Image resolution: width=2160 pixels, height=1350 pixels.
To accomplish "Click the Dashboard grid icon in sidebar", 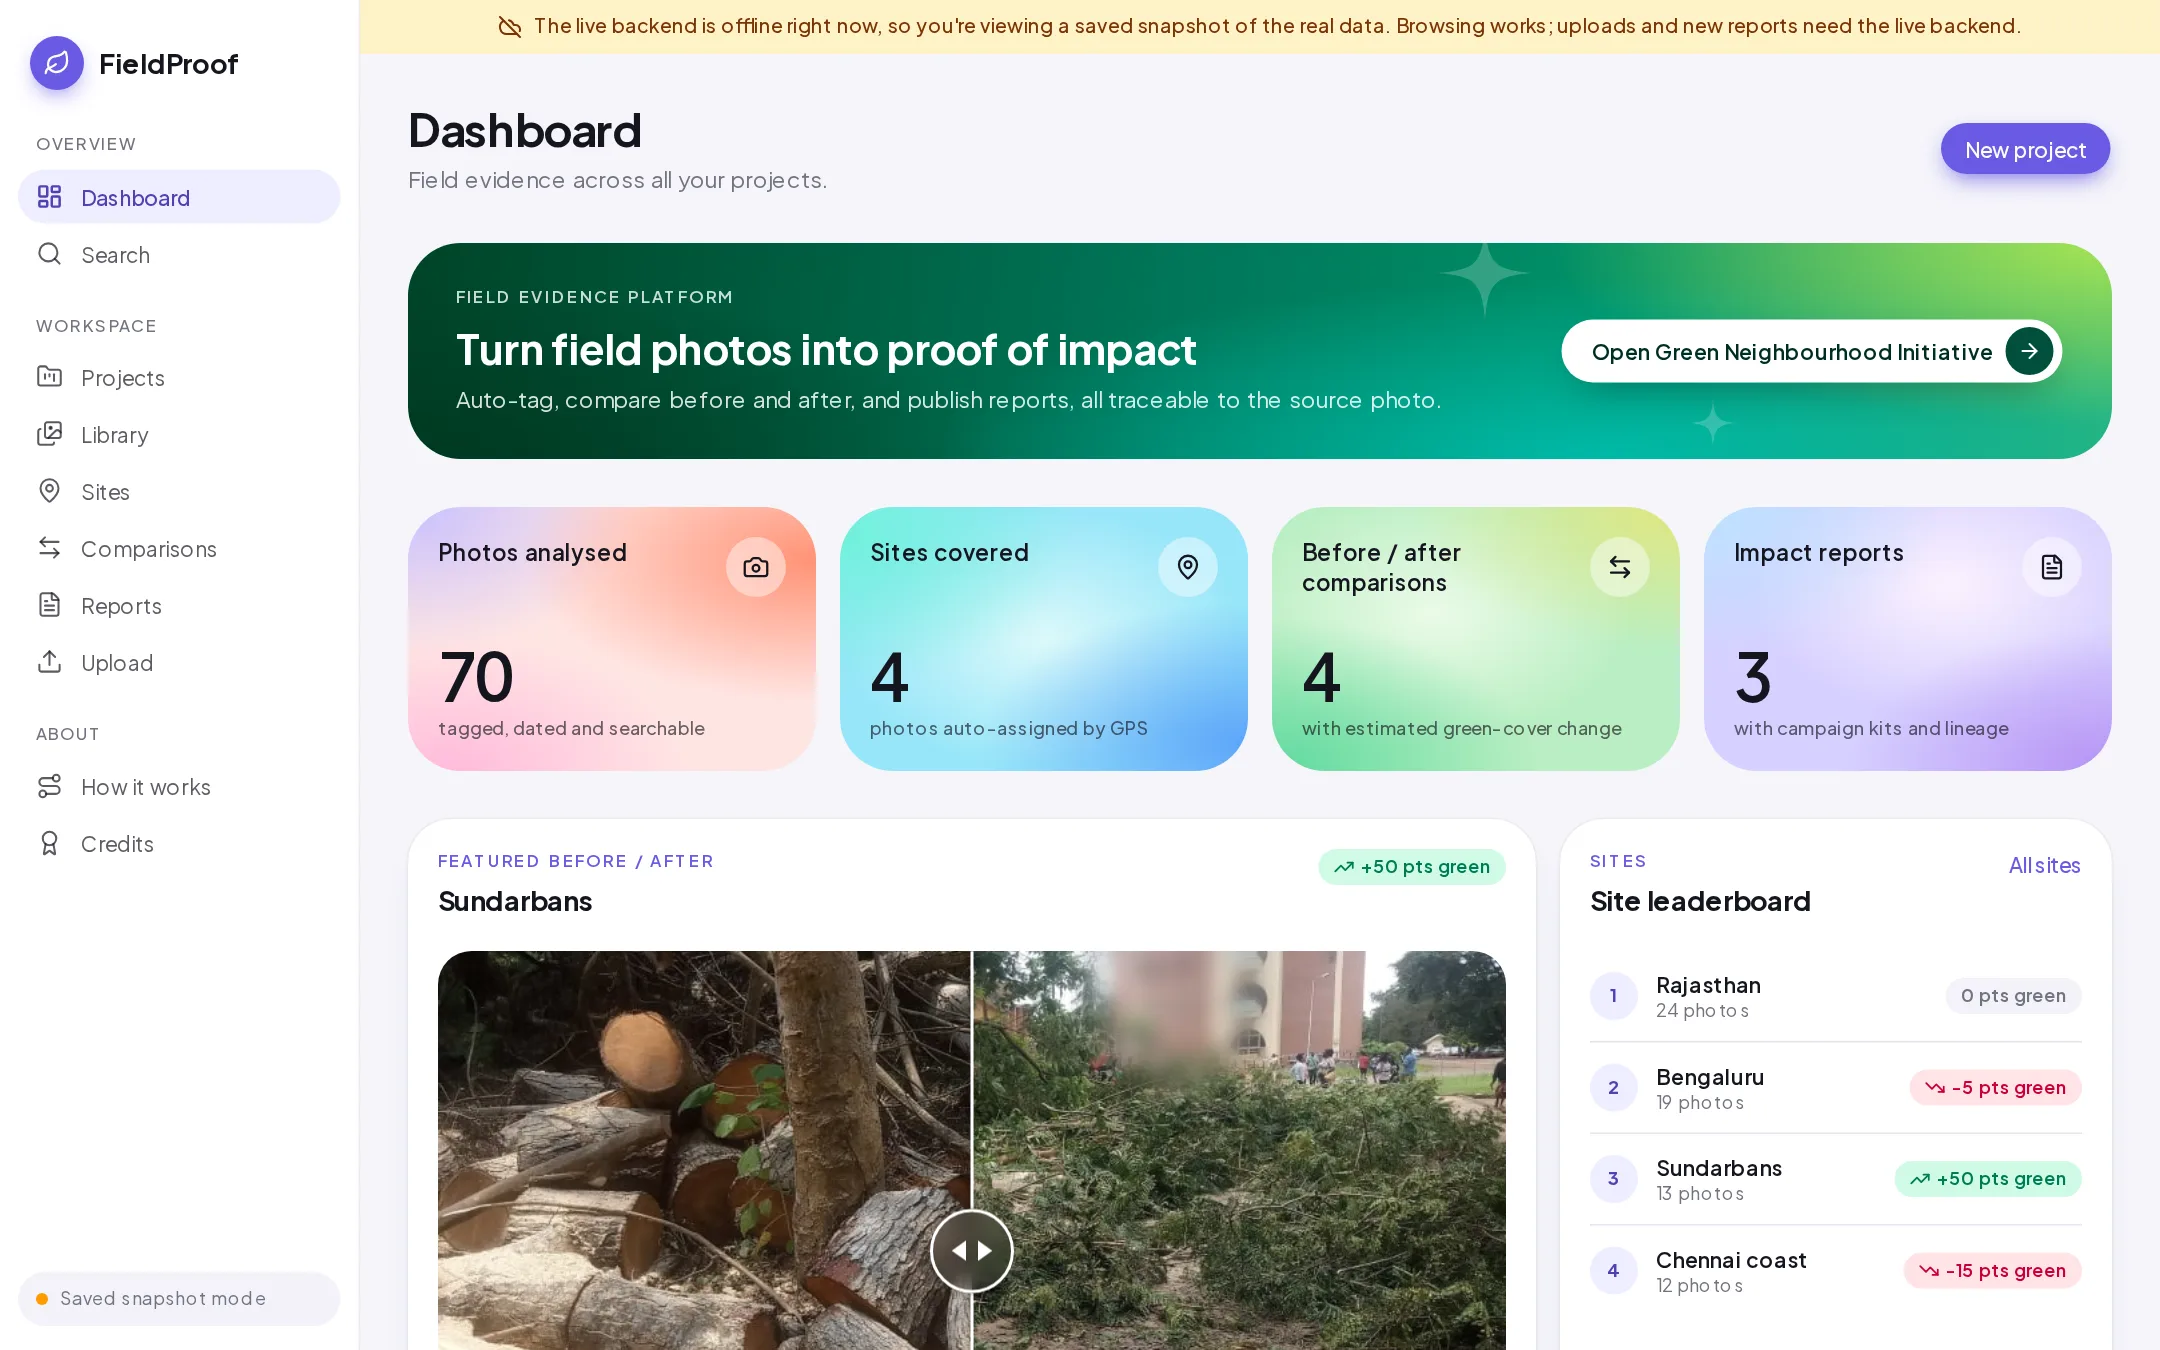I will pyautogui.click(x=49, y=197).
